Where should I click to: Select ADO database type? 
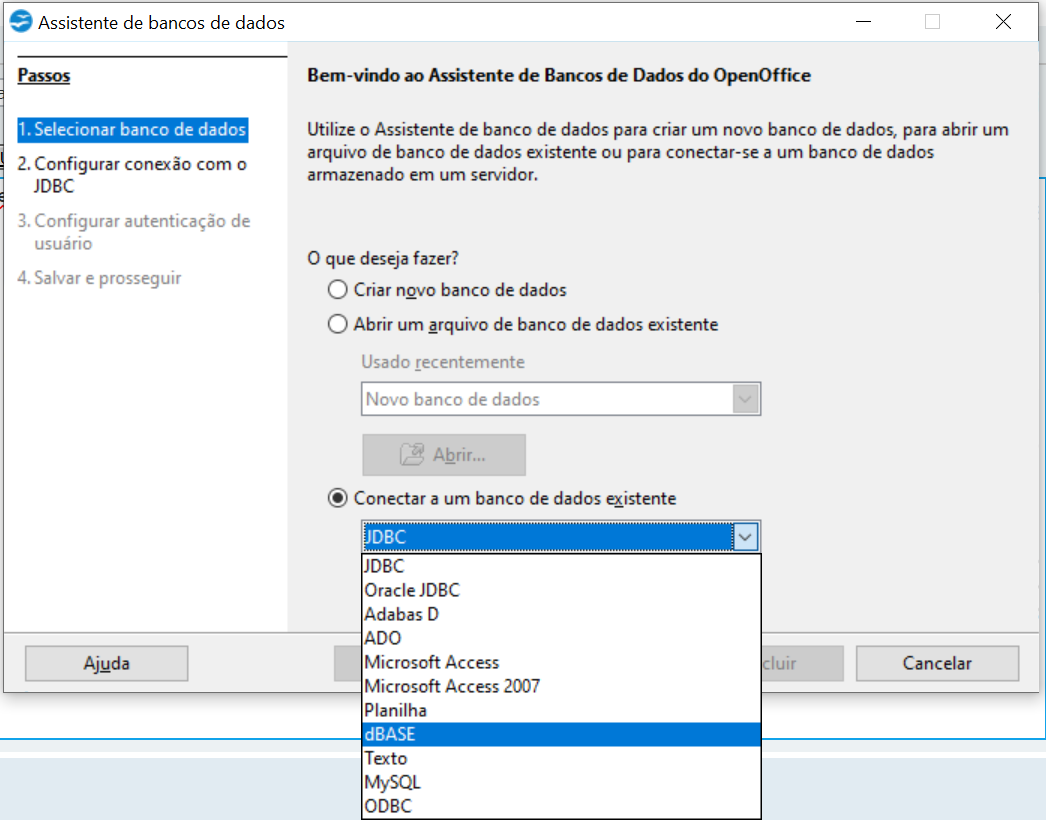click(561, 639)
